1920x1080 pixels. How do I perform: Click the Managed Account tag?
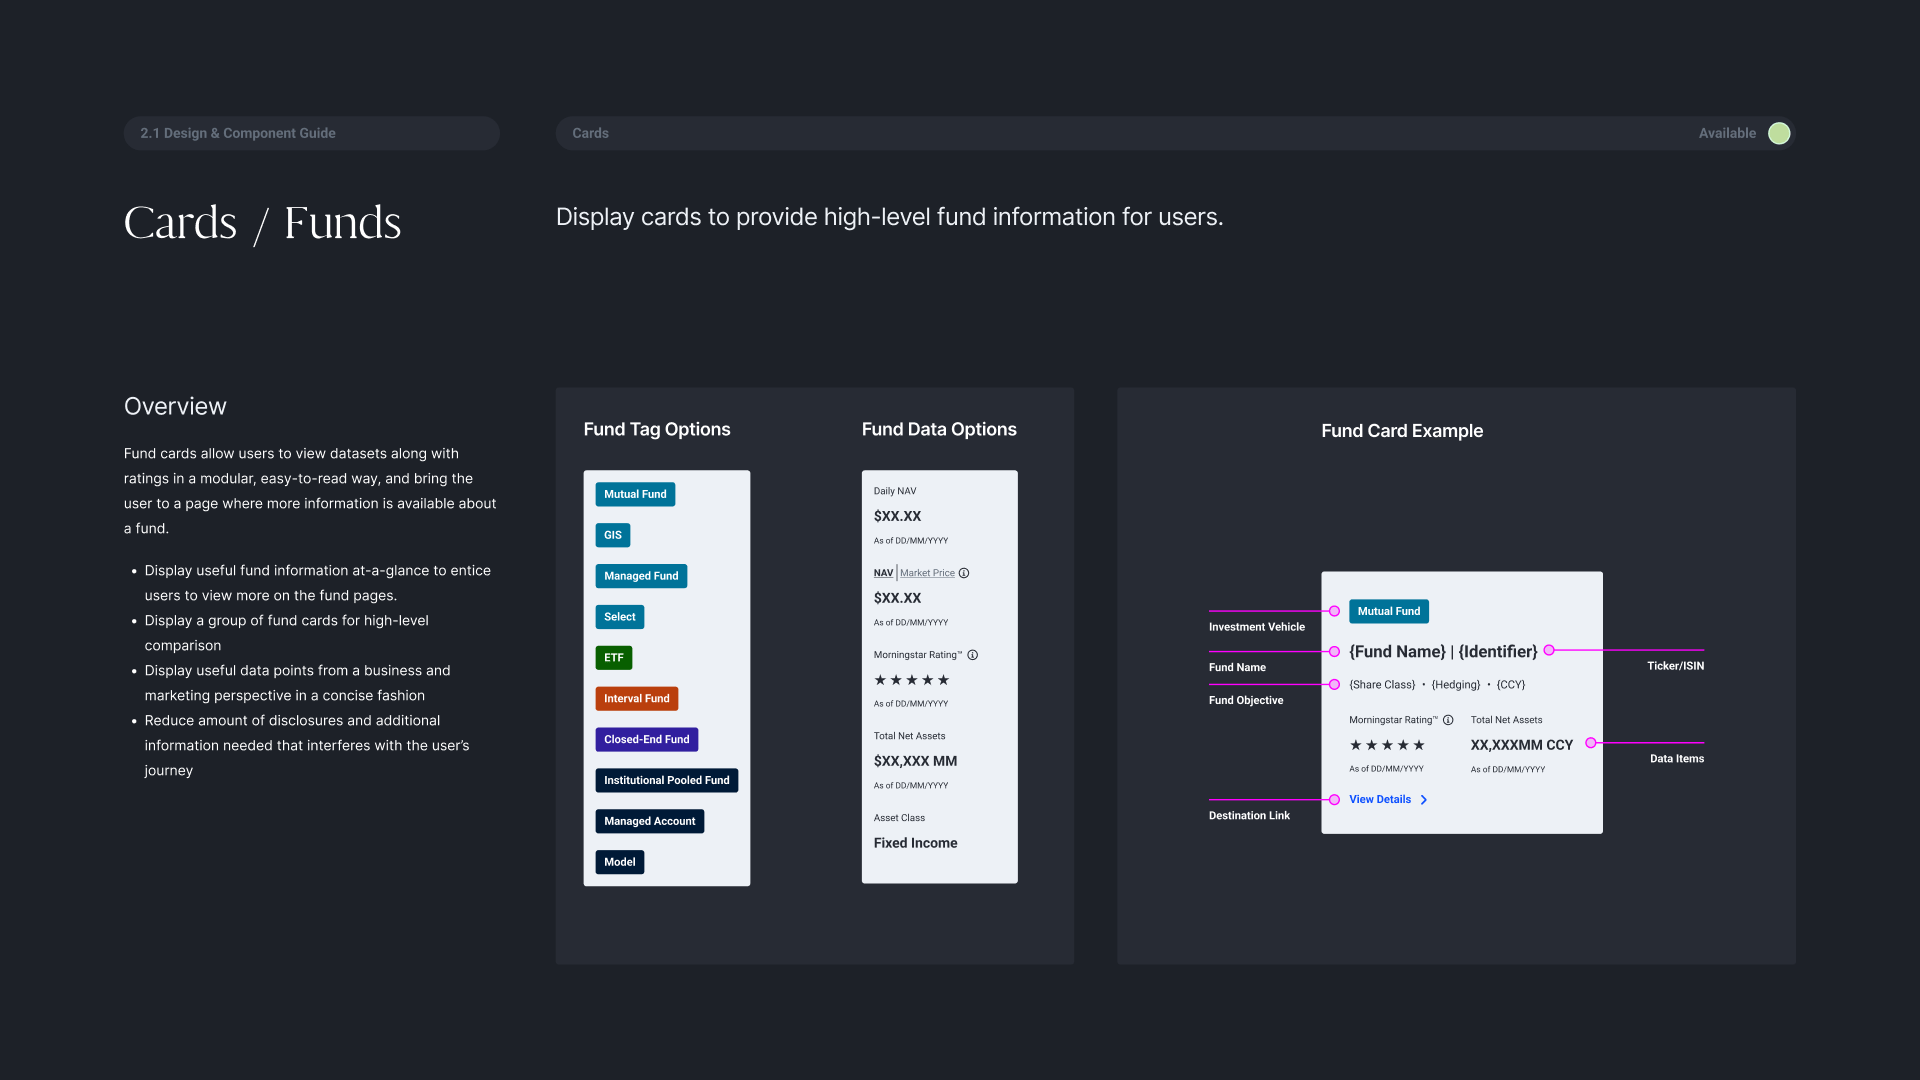click(649, 822)
